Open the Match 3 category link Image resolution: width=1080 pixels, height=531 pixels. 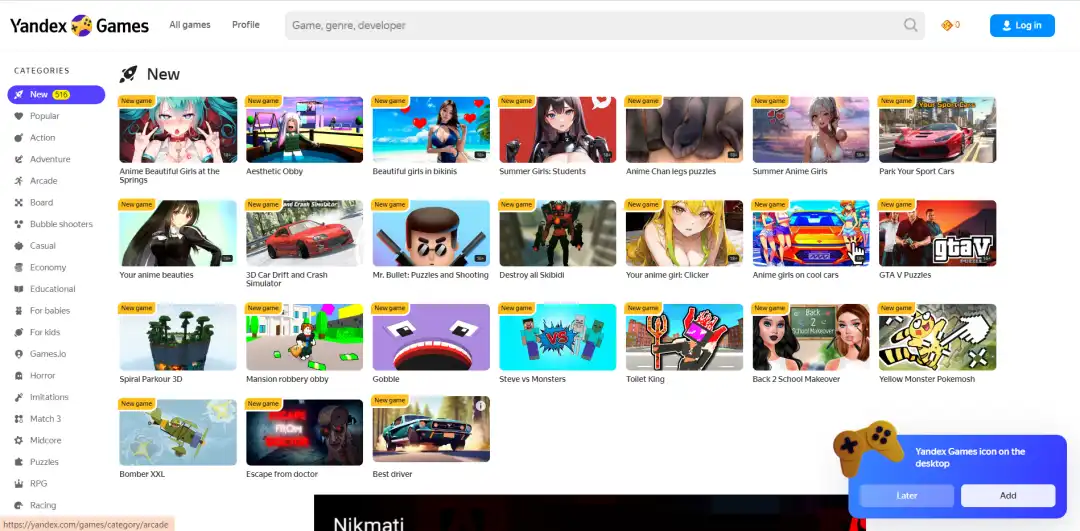click(45, 419)
